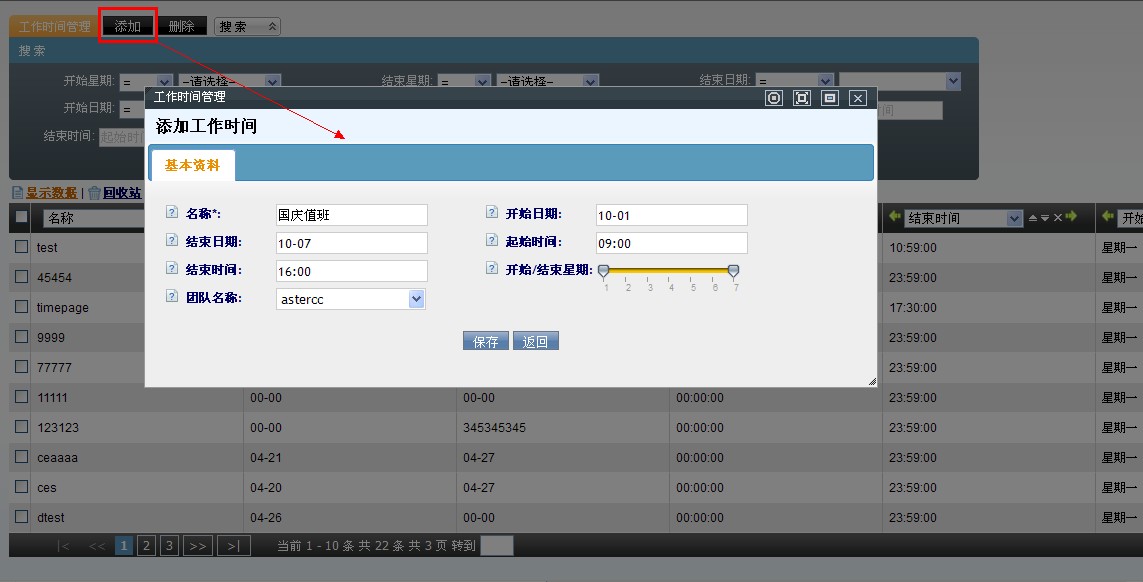Move 结束时间 column right with green arrow
The height and width of the screenshot is (582, 1143).
pyautogui.click(x=1071, y=217)
